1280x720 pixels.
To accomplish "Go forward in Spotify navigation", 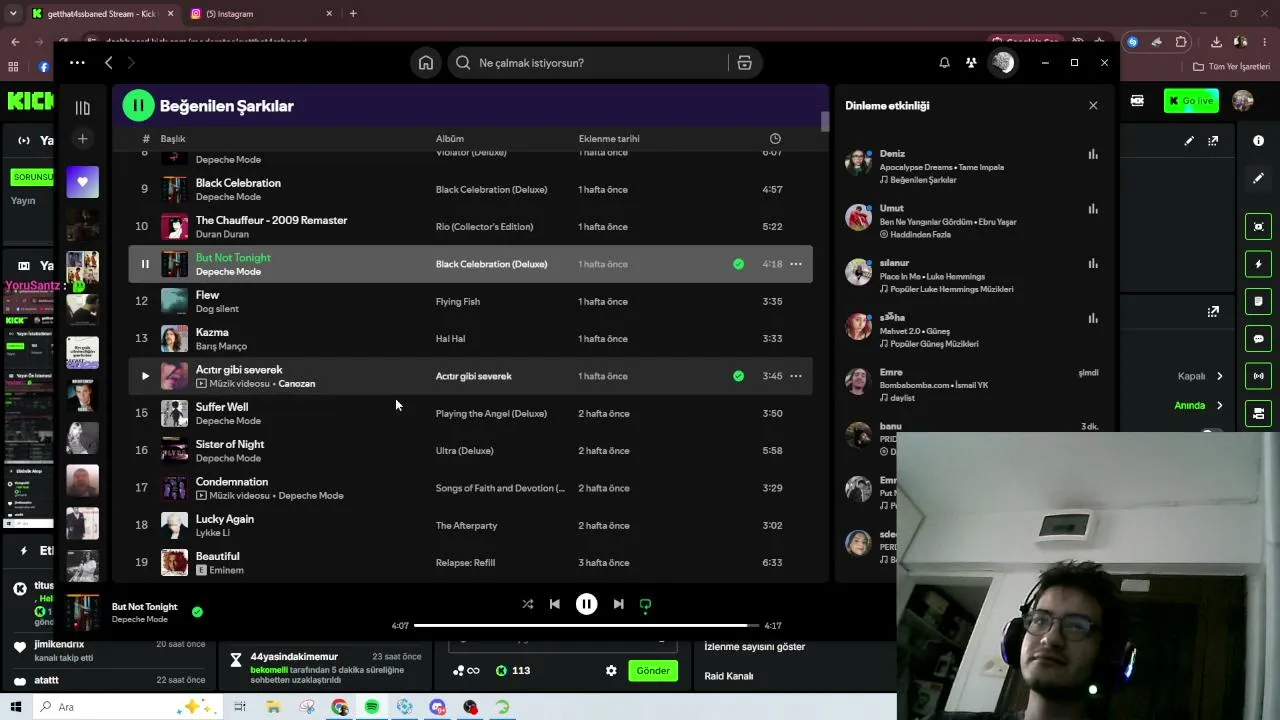I will [x=131, y=63].
